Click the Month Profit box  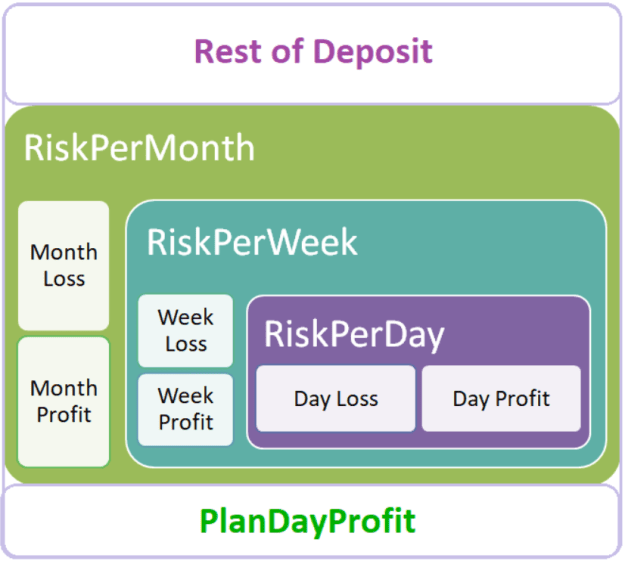pyautogui.click(x=64, y=402)
